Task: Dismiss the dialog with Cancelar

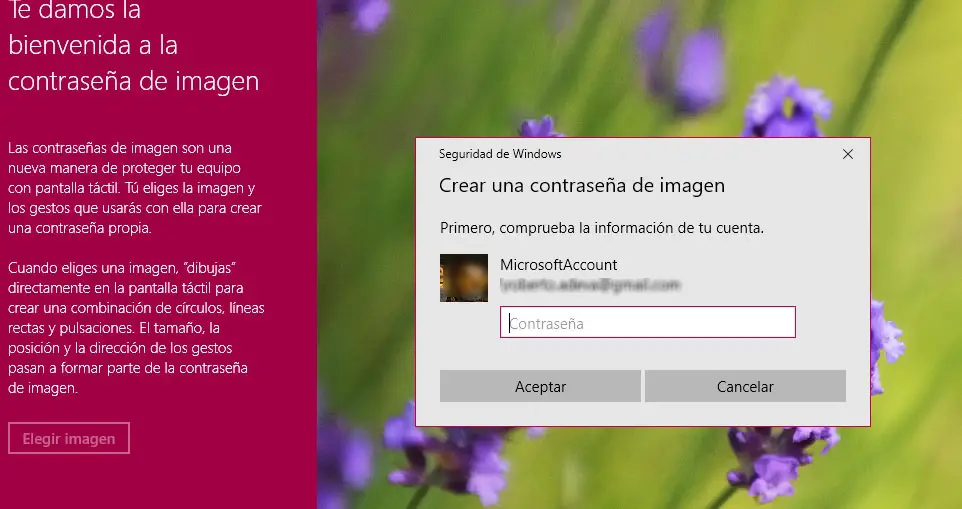Action: click(745, 386)
